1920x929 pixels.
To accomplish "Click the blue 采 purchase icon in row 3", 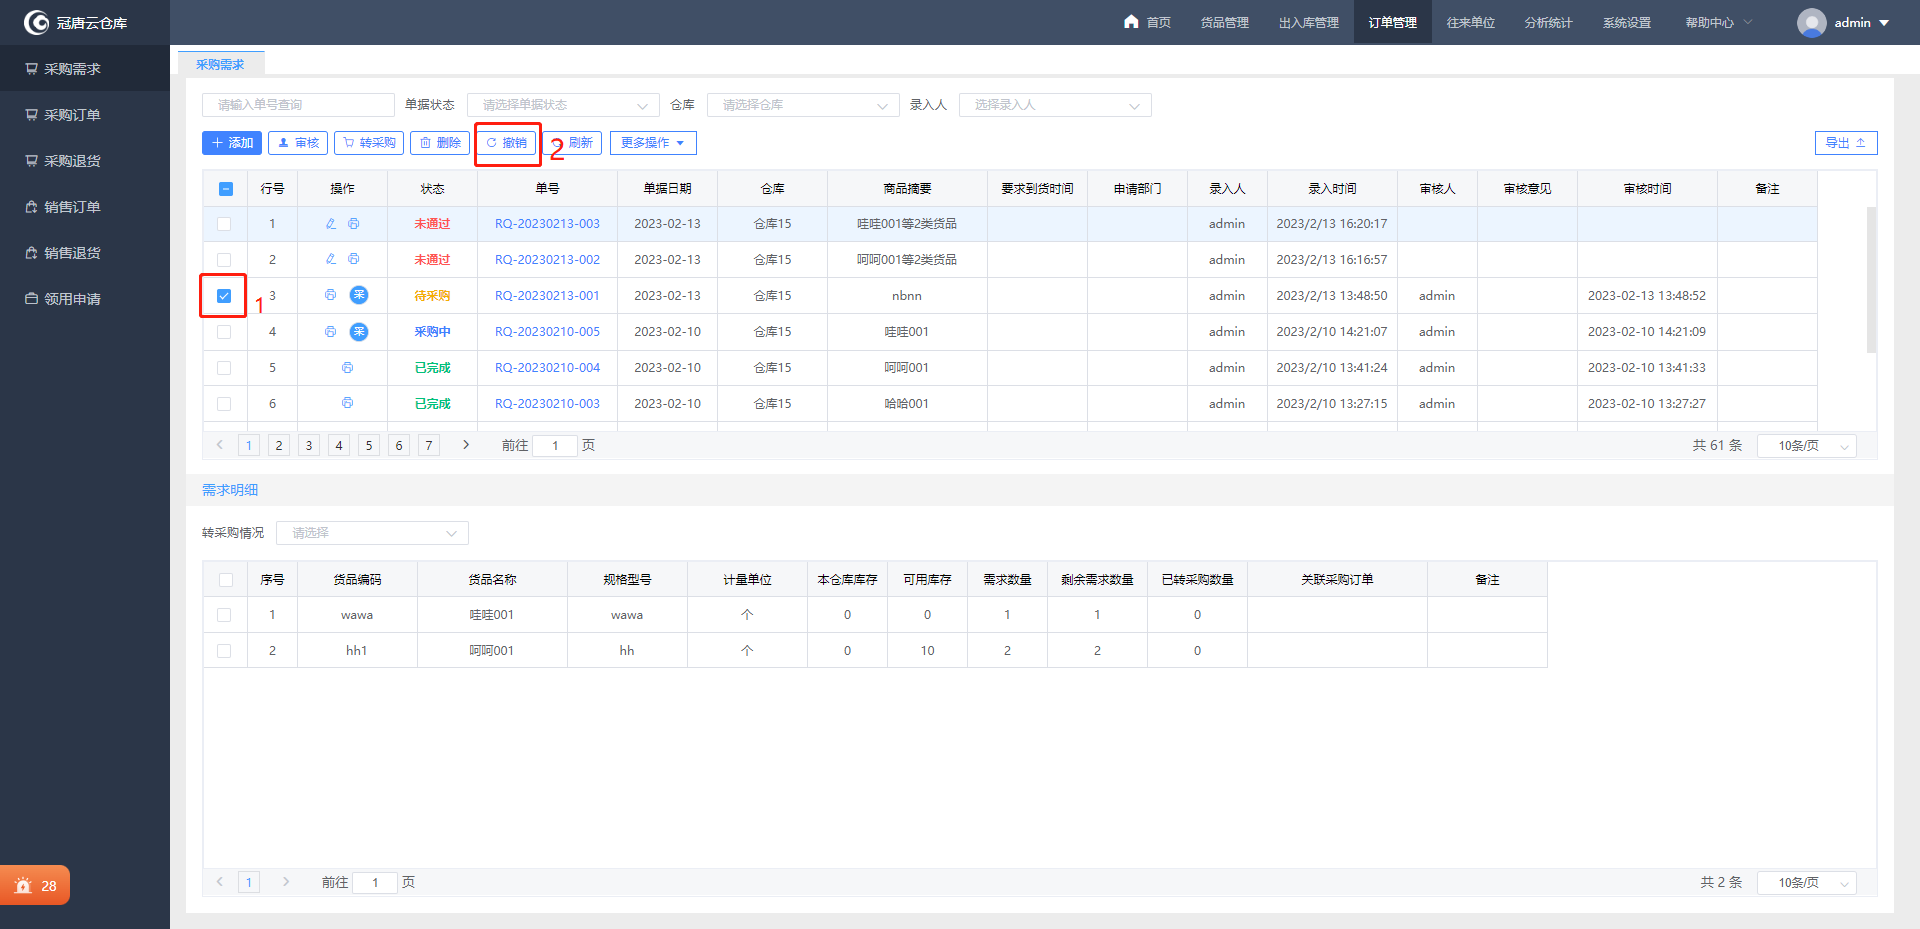I will click(x=359, y=295).
